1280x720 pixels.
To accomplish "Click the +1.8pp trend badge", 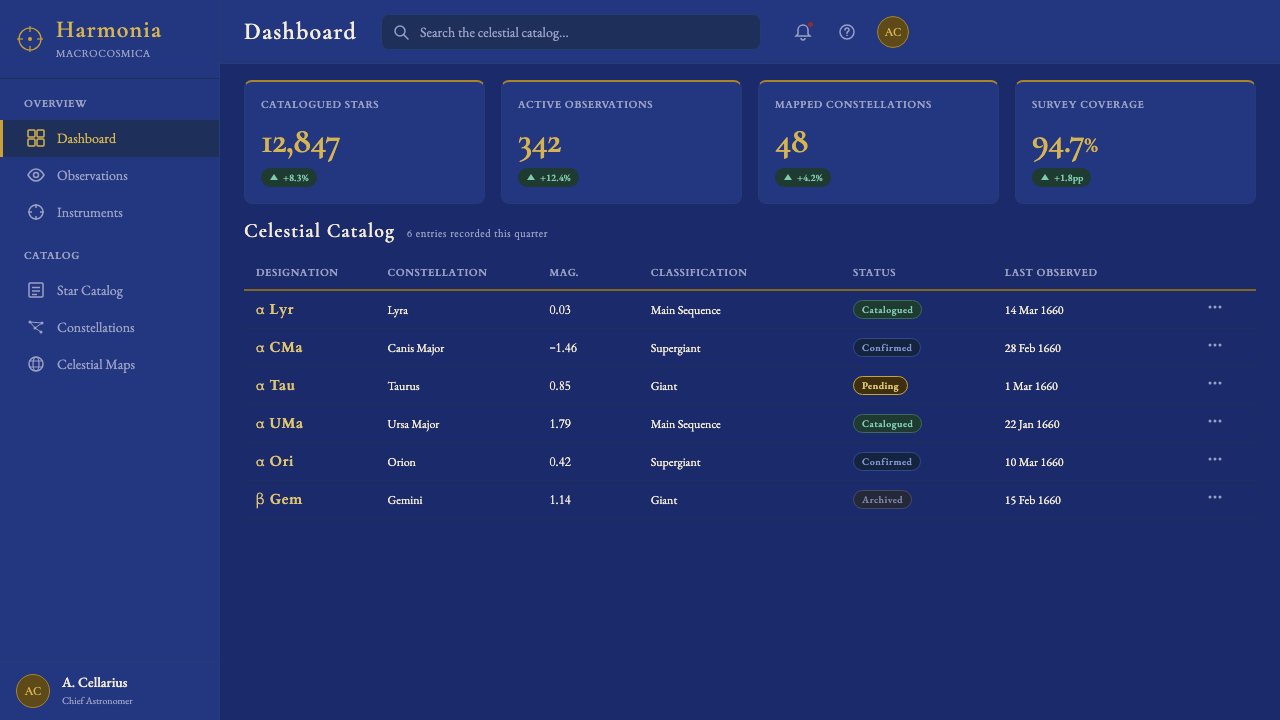I will pos(1062,178).
